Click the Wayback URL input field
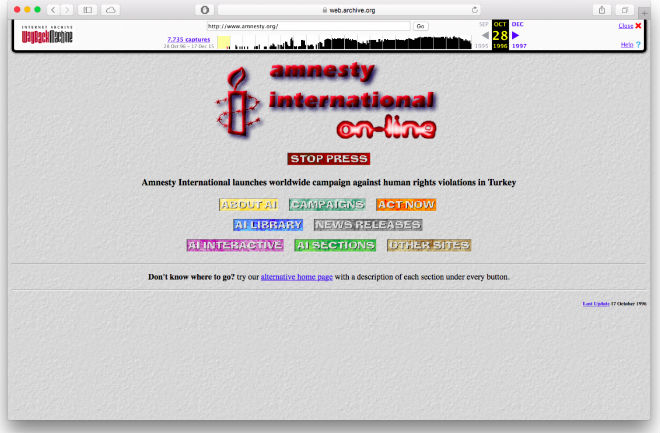This screenshot has height=433, width=660. [308, 26]
